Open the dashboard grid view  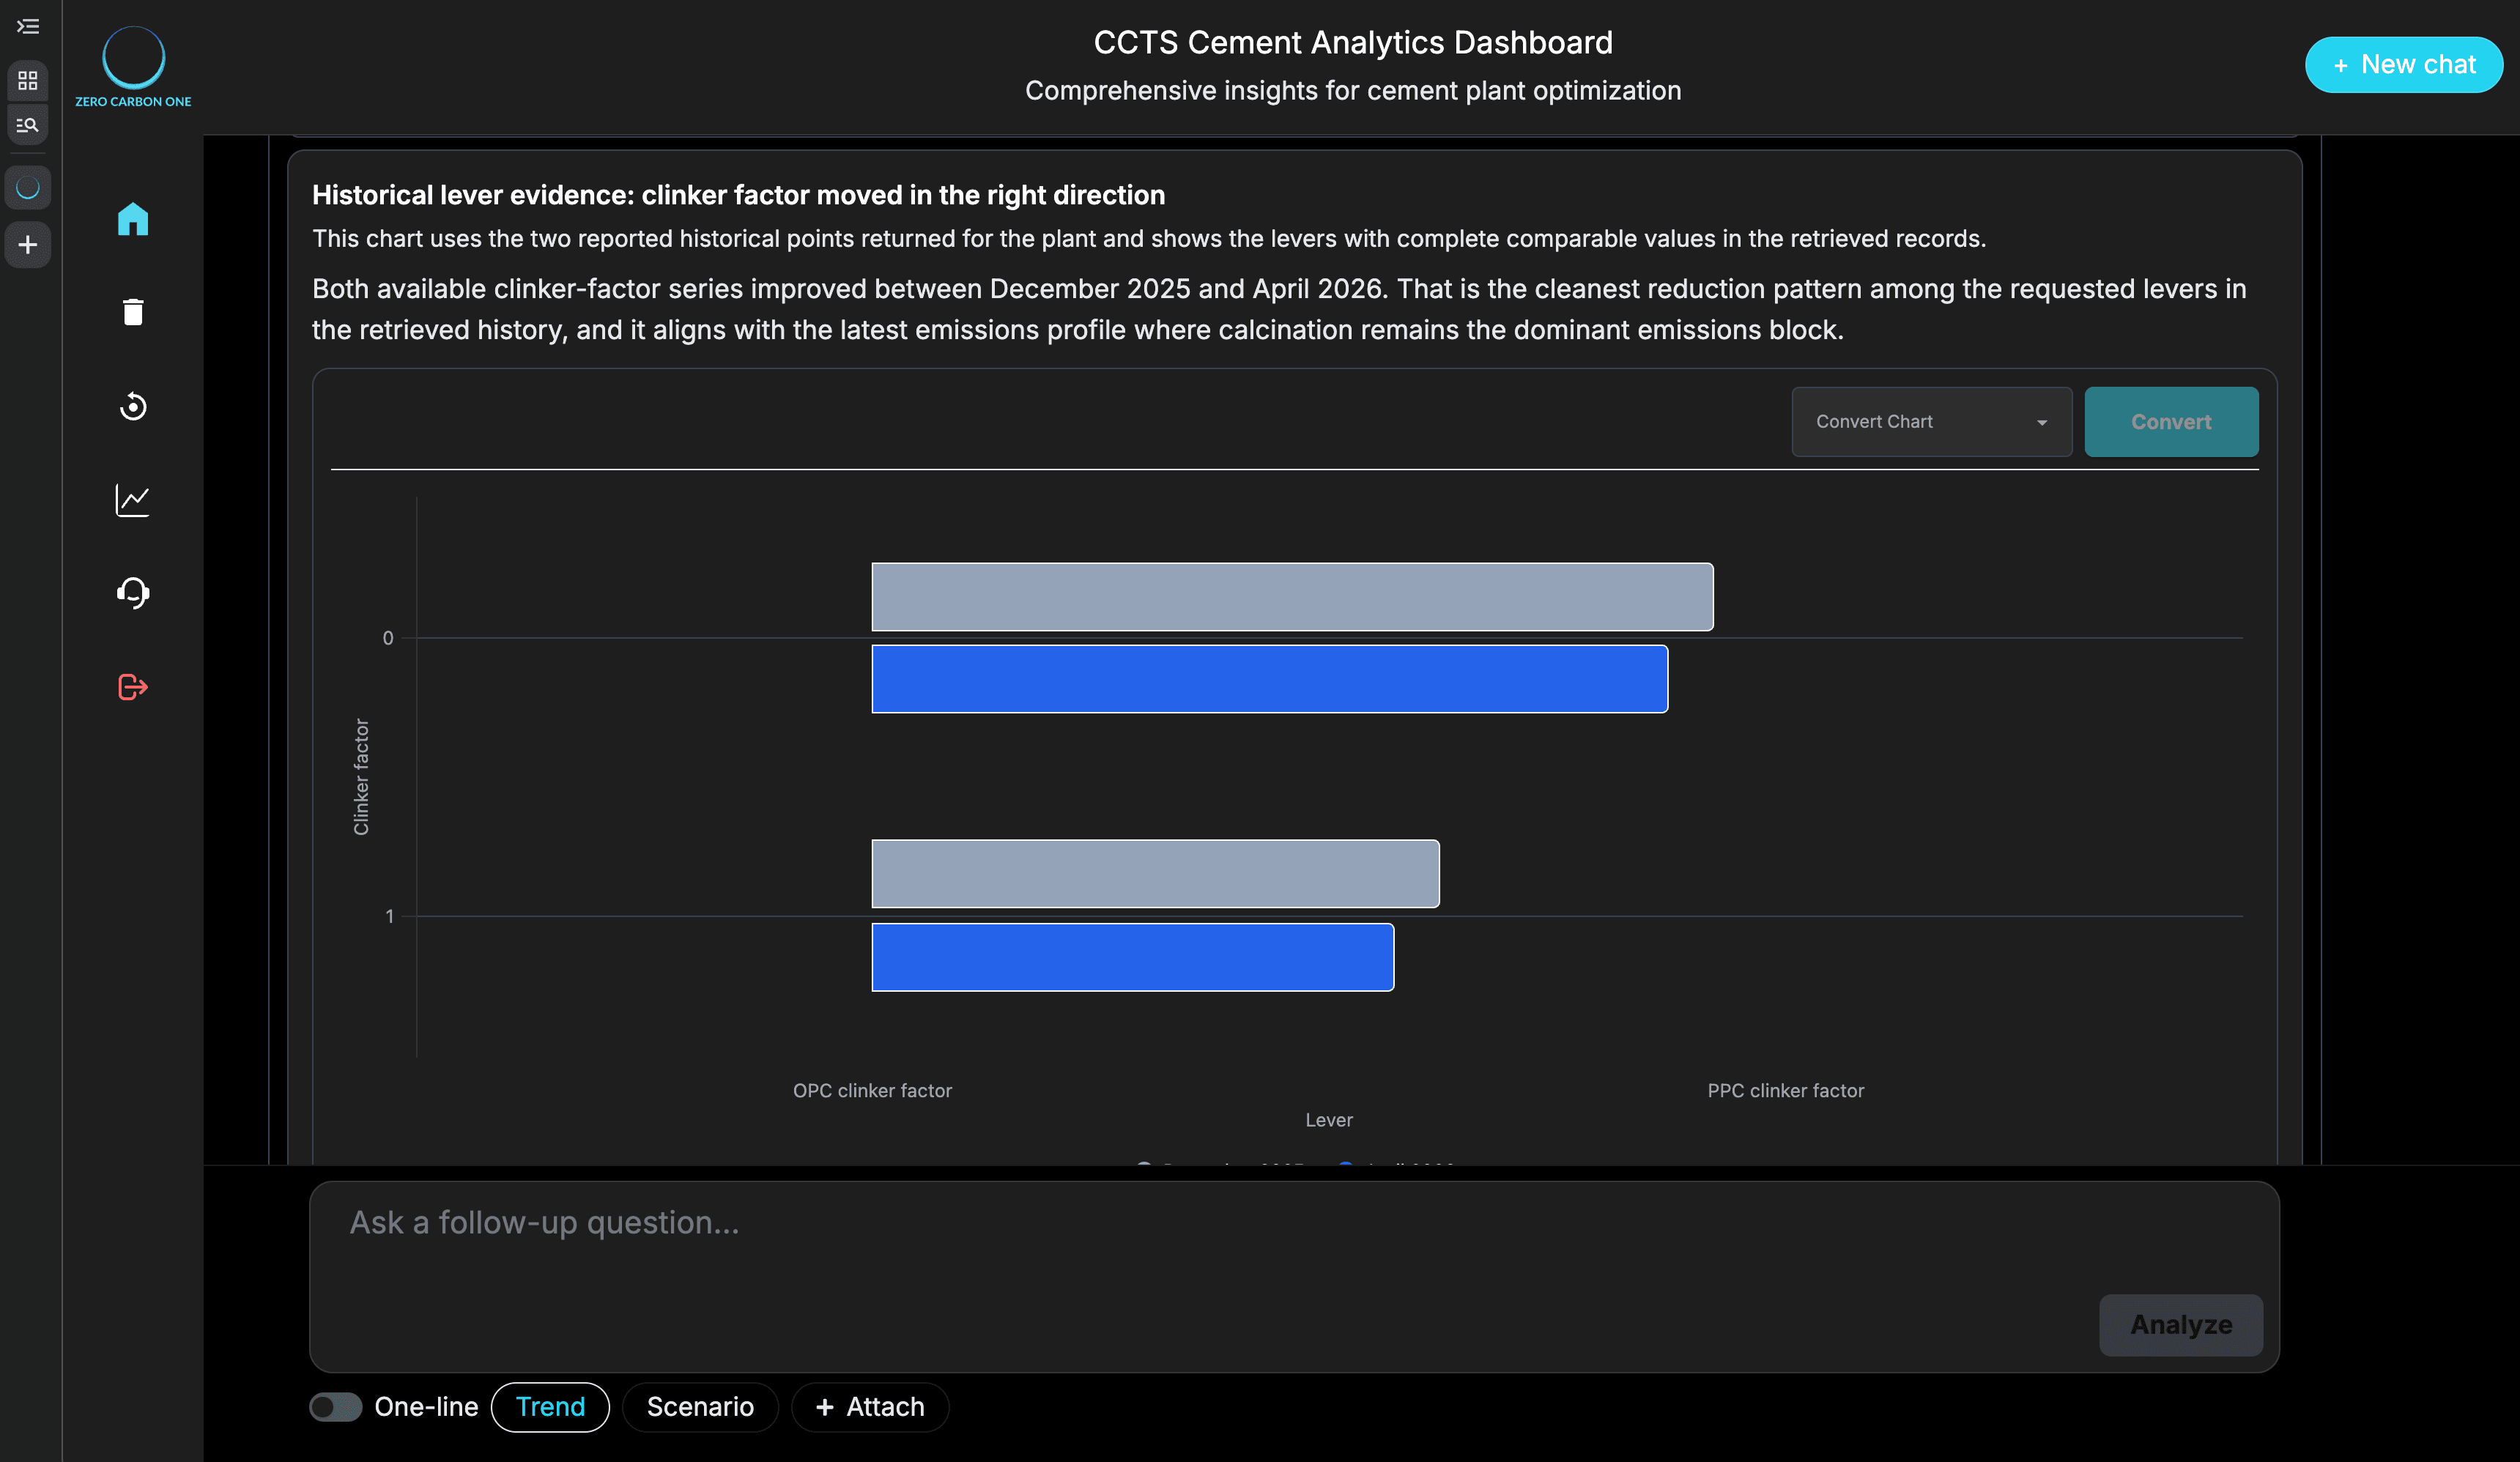pos(28,81)
